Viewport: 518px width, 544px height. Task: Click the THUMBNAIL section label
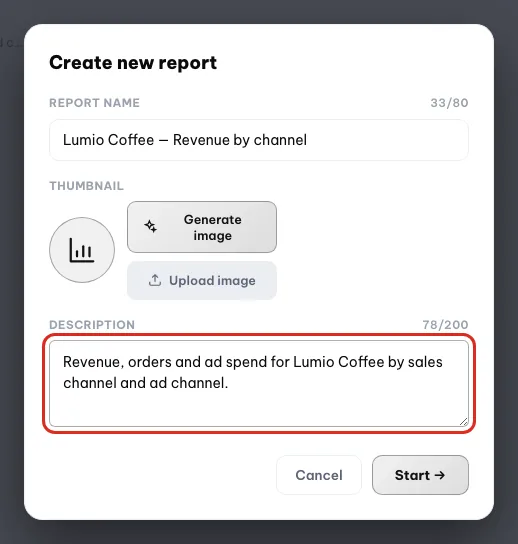86,186
